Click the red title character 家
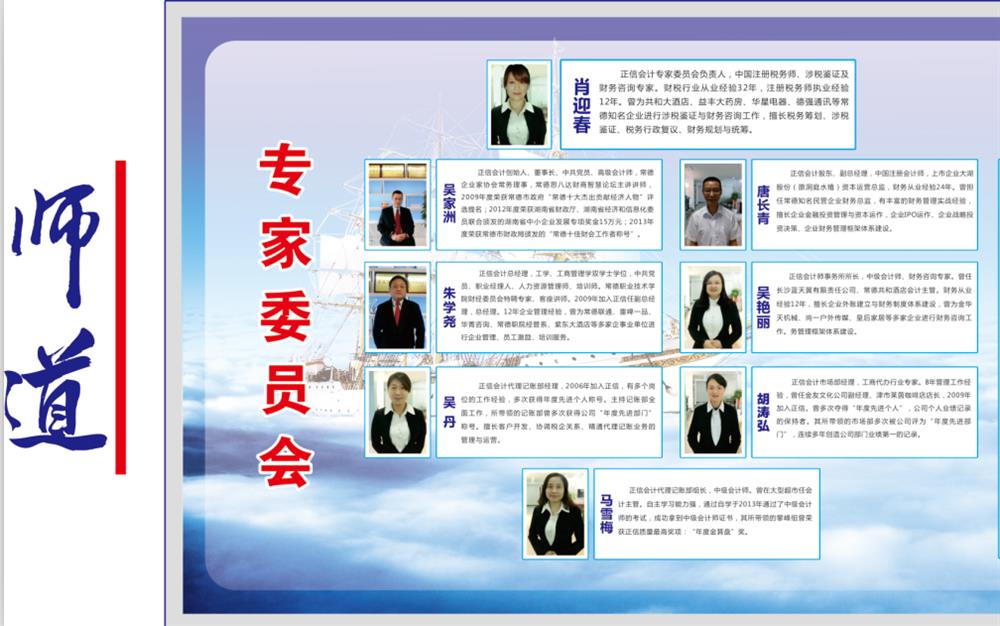This screenshot has width=1000, height=626. click(x=286, y=244)
